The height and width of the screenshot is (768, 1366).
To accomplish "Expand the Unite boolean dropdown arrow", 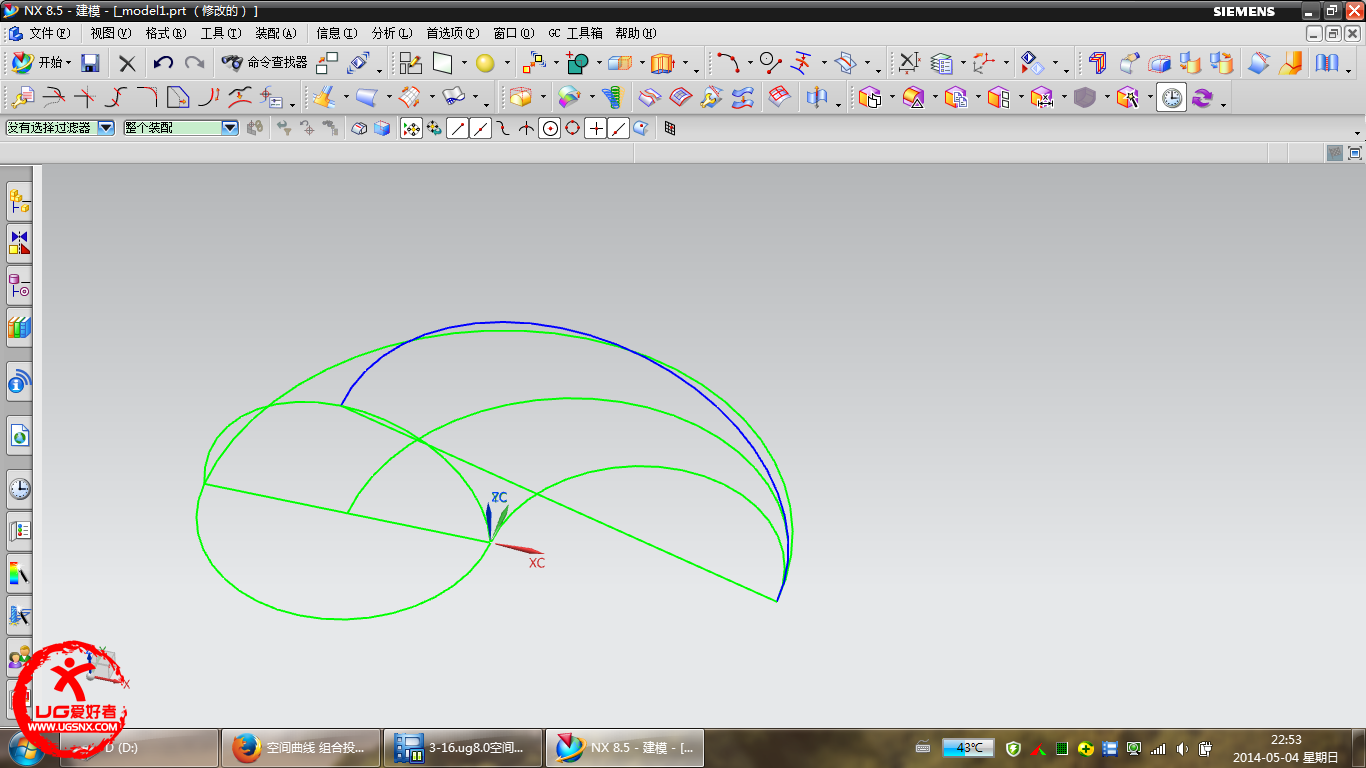I will click(598, 64).
